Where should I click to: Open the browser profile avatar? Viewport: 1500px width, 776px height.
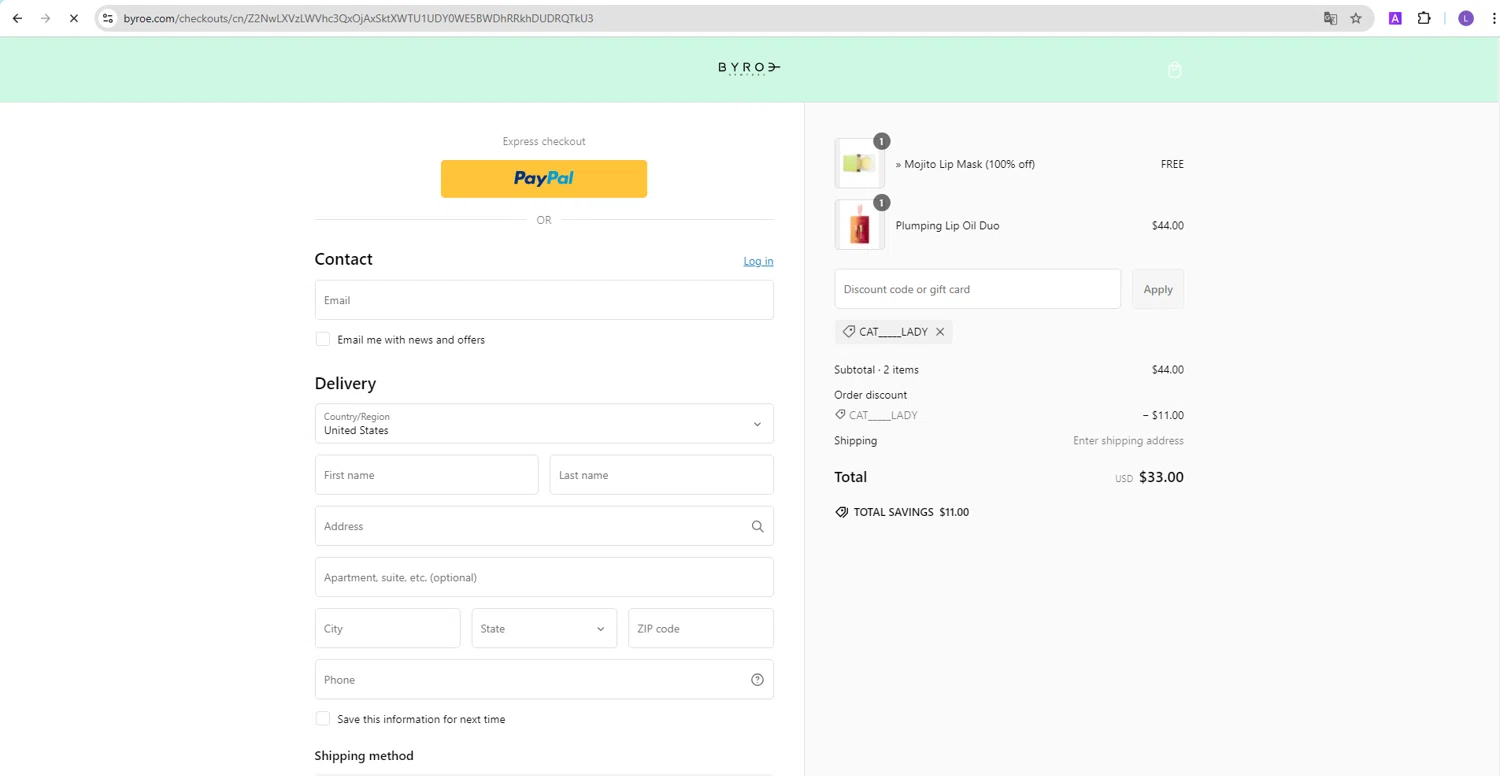(1466, 18)
